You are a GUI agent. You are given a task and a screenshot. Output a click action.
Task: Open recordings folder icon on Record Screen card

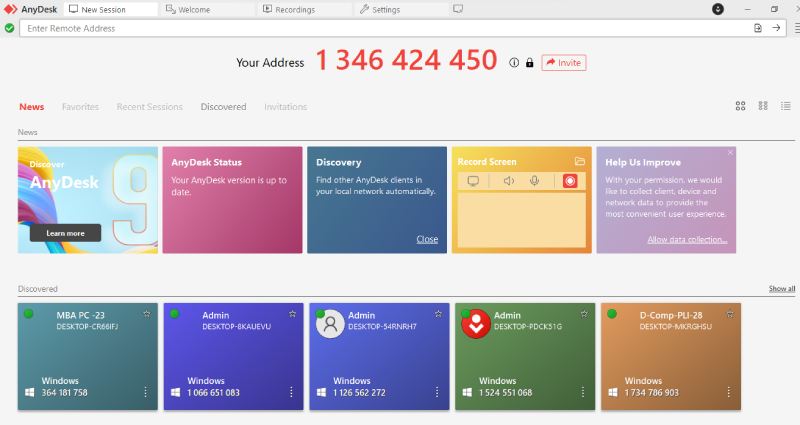[580, 161]
